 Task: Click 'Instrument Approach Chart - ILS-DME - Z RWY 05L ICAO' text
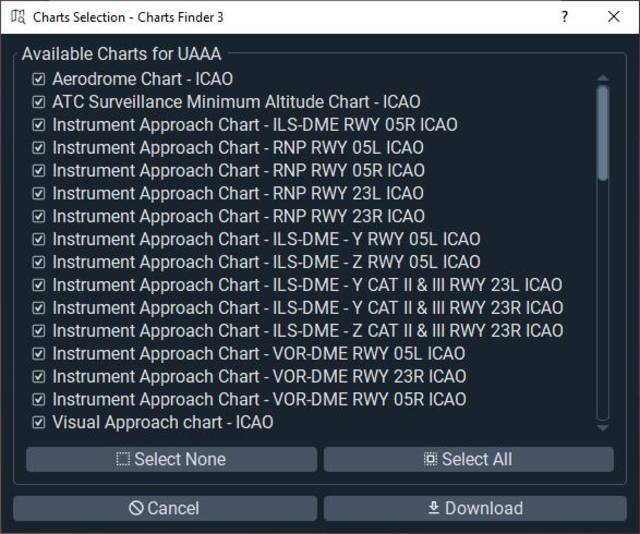[266, 262]
